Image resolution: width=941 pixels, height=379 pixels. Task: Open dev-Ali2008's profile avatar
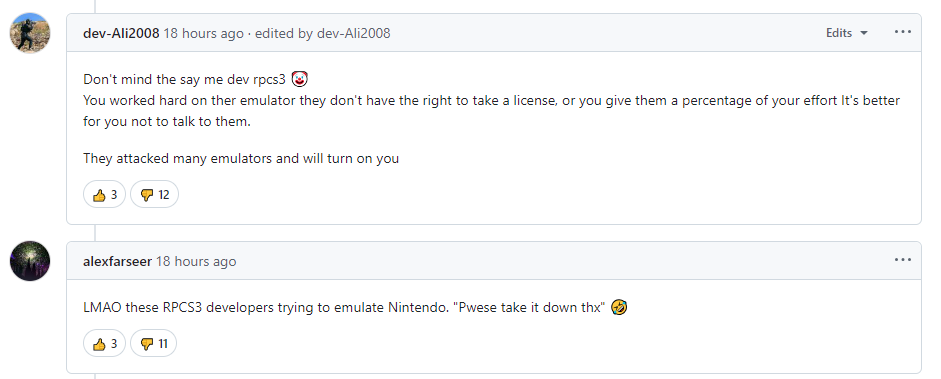click(30, 33)
